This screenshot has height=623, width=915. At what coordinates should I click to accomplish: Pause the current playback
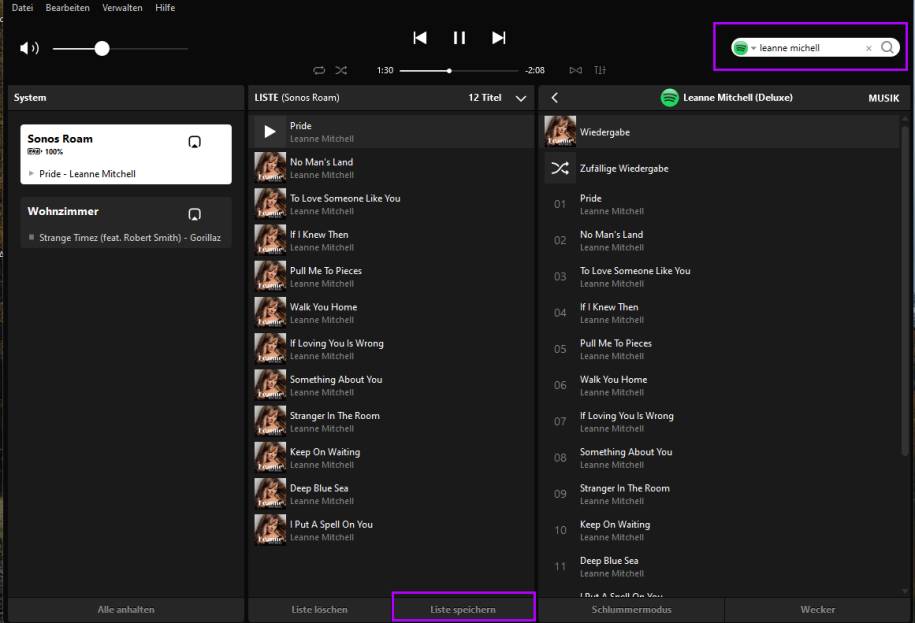coord(459,38)
